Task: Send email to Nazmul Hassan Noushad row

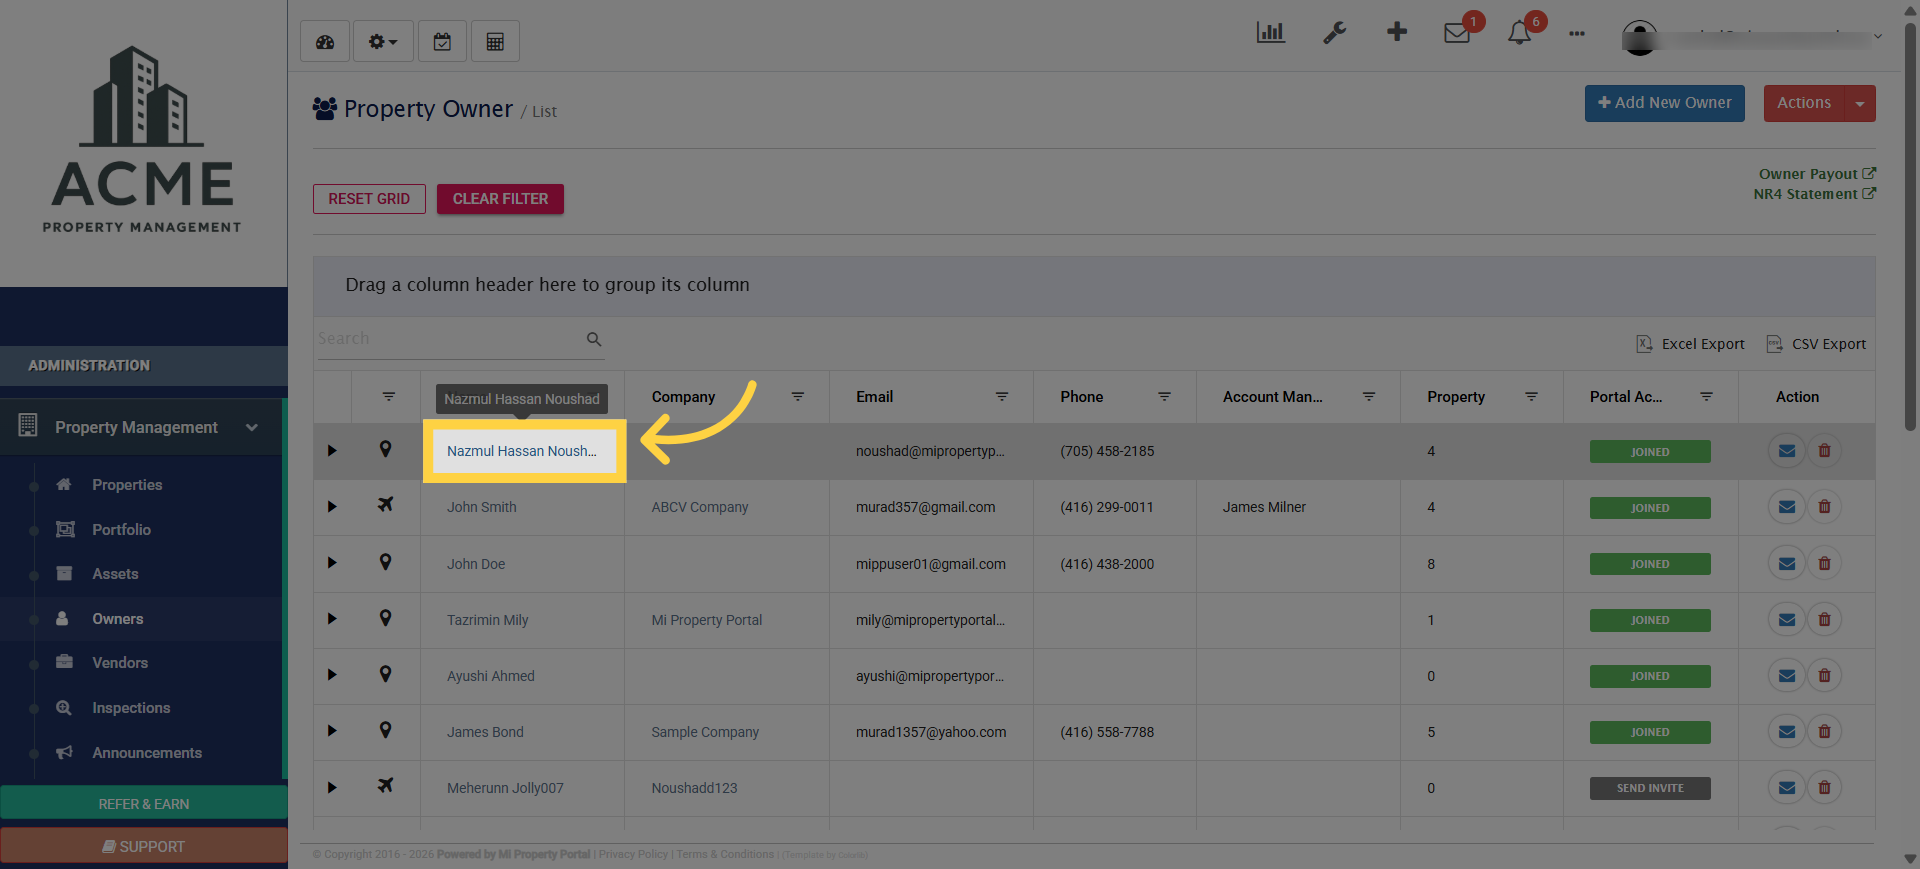Action: tap(1786, 451)
